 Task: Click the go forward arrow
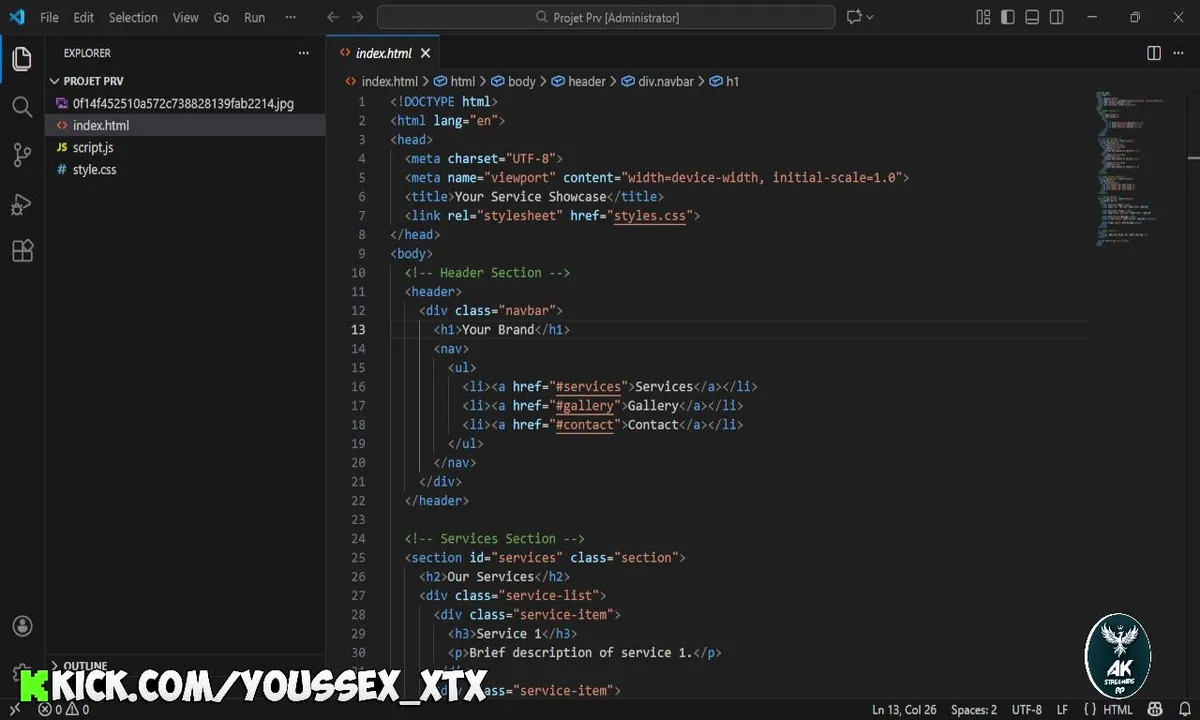click(x=358, y=17)
